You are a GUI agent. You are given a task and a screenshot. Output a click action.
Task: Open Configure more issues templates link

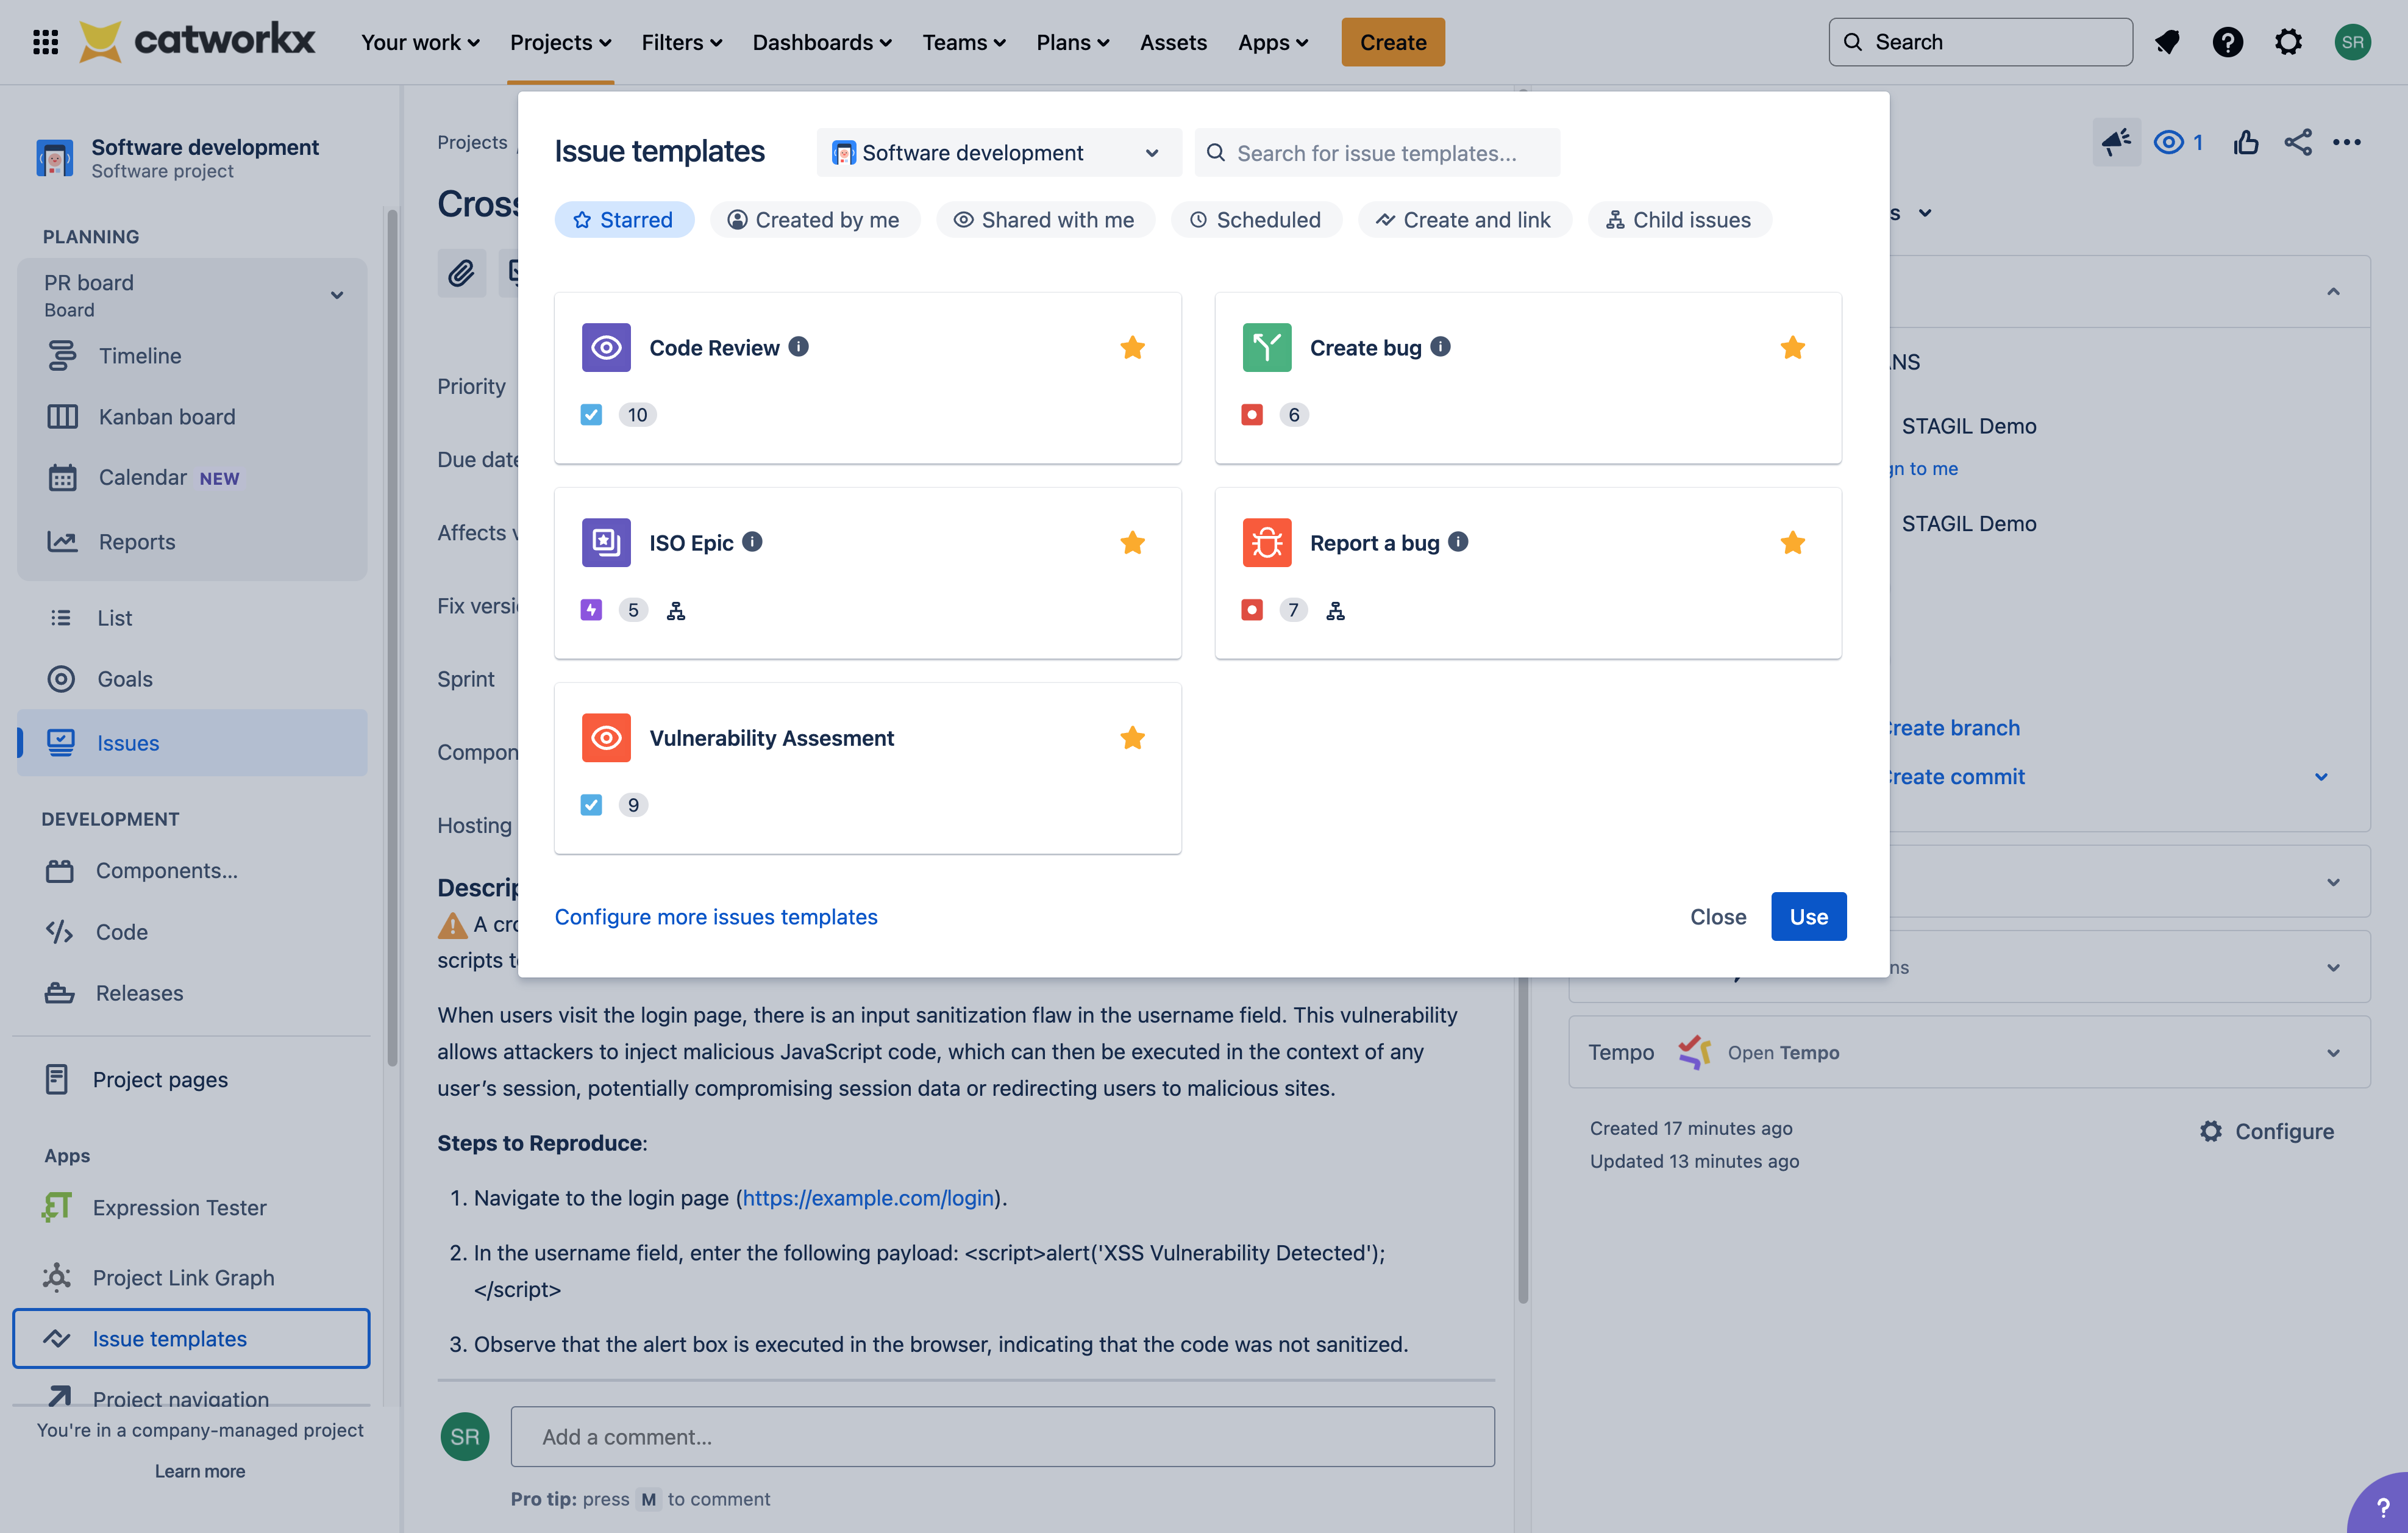[x=716, y=916]
